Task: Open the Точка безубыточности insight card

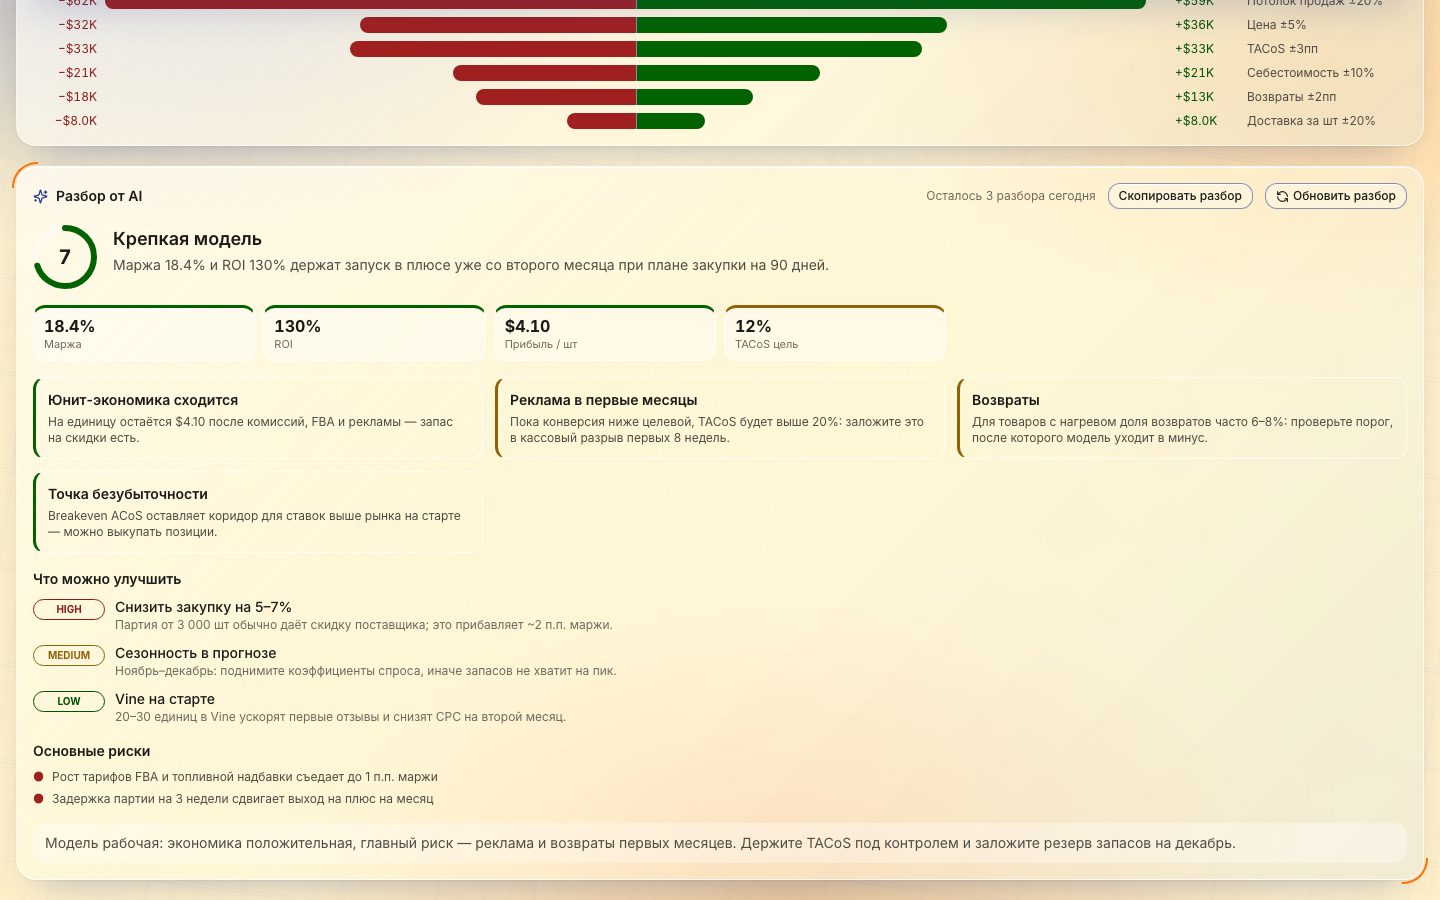Action: (x=258, y=512)
